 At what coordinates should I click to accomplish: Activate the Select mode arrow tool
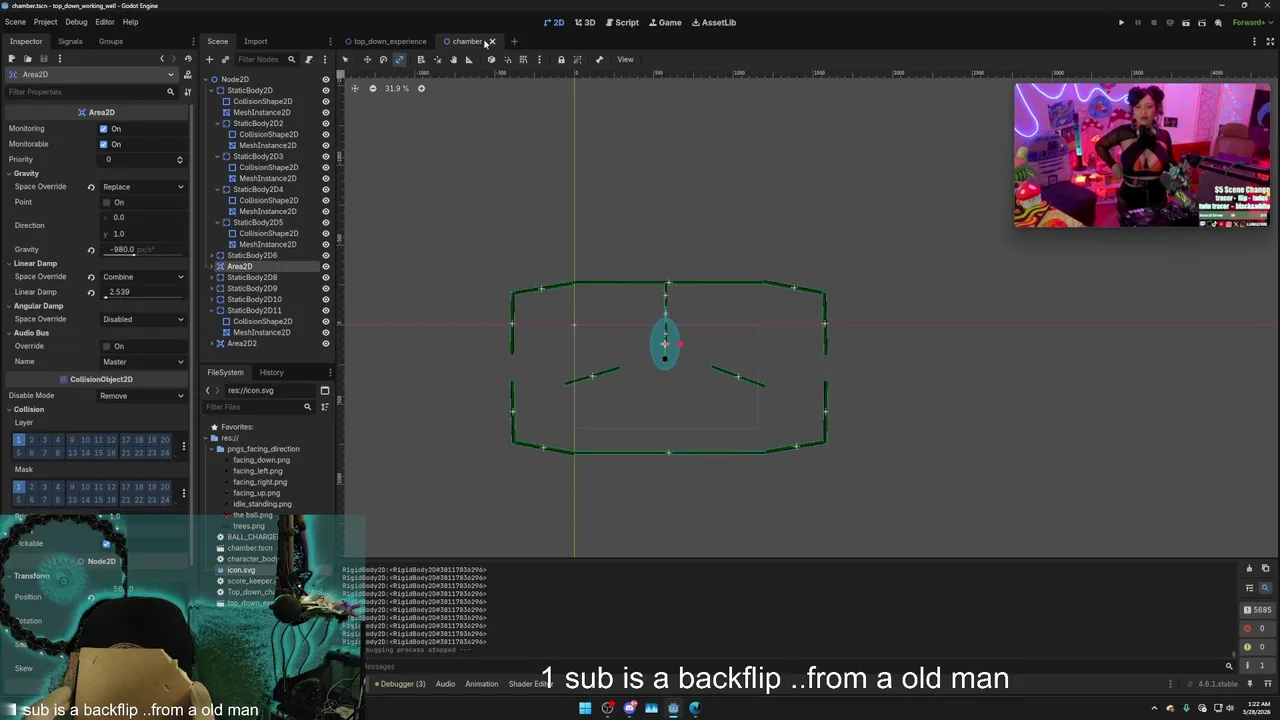point(345,59)
